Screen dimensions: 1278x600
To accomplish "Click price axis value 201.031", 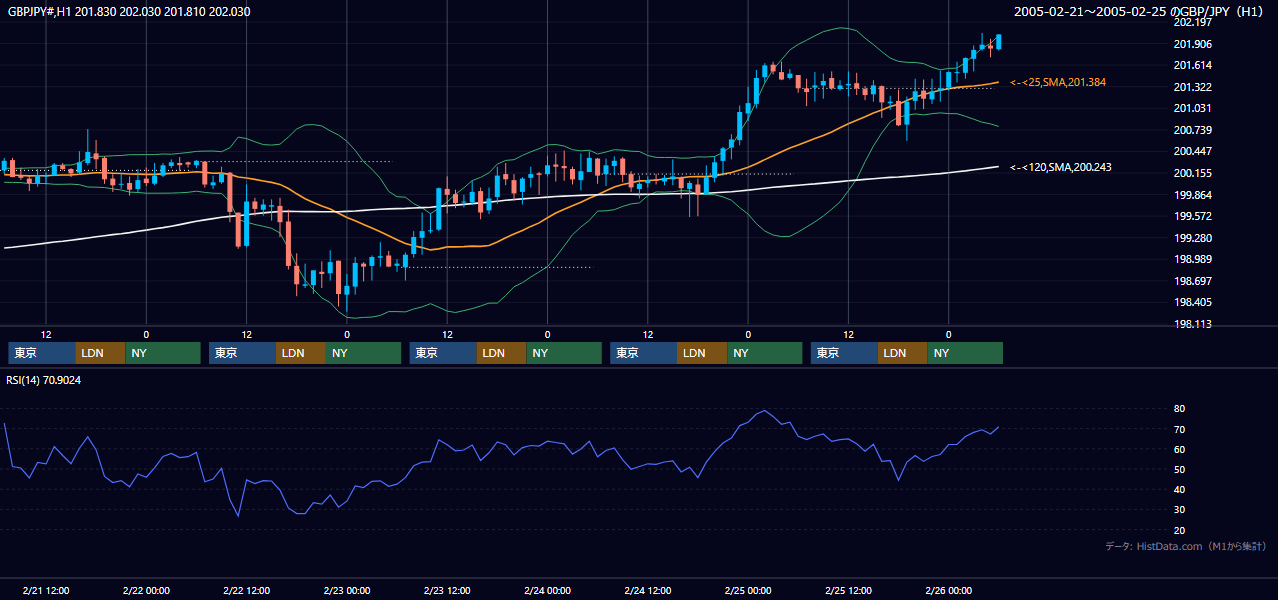I will click(x=1193, y=108).
